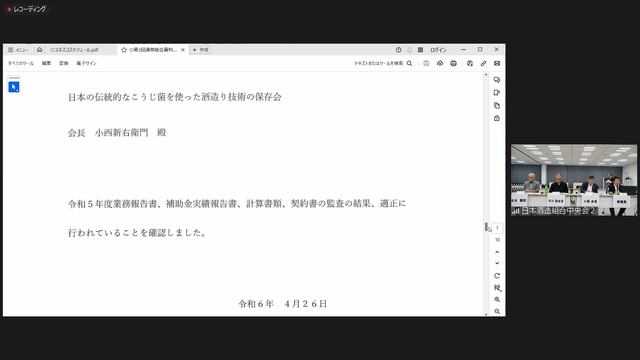Click the line 行われていることを確認しました。

click(137, 233)
